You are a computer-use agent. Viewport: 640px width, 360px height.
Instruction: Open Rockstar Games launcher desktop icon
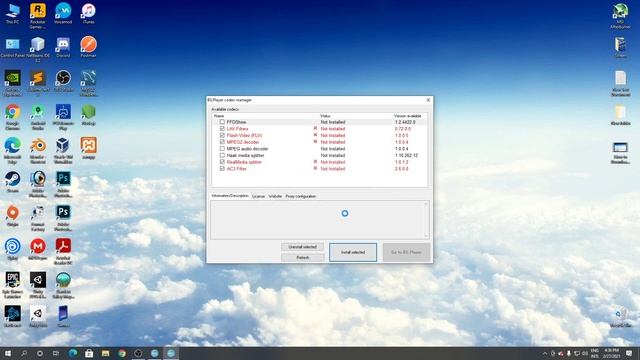pos(38,16)
